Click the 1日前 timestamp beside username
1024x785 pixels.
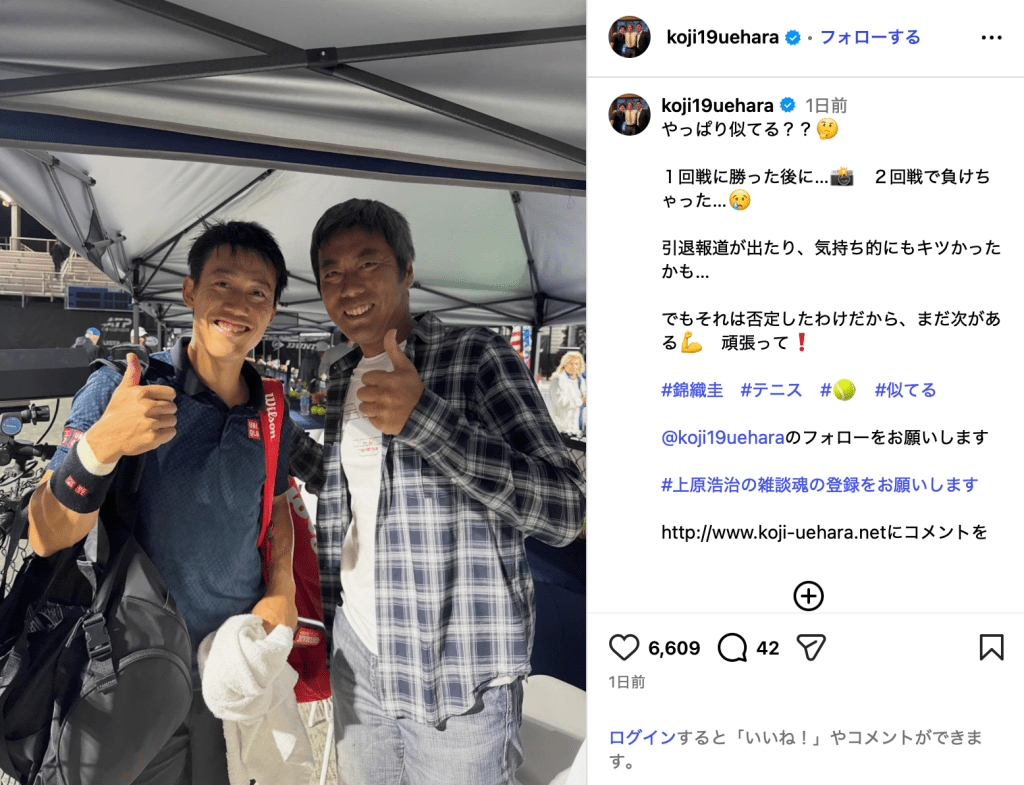[826, 105]
